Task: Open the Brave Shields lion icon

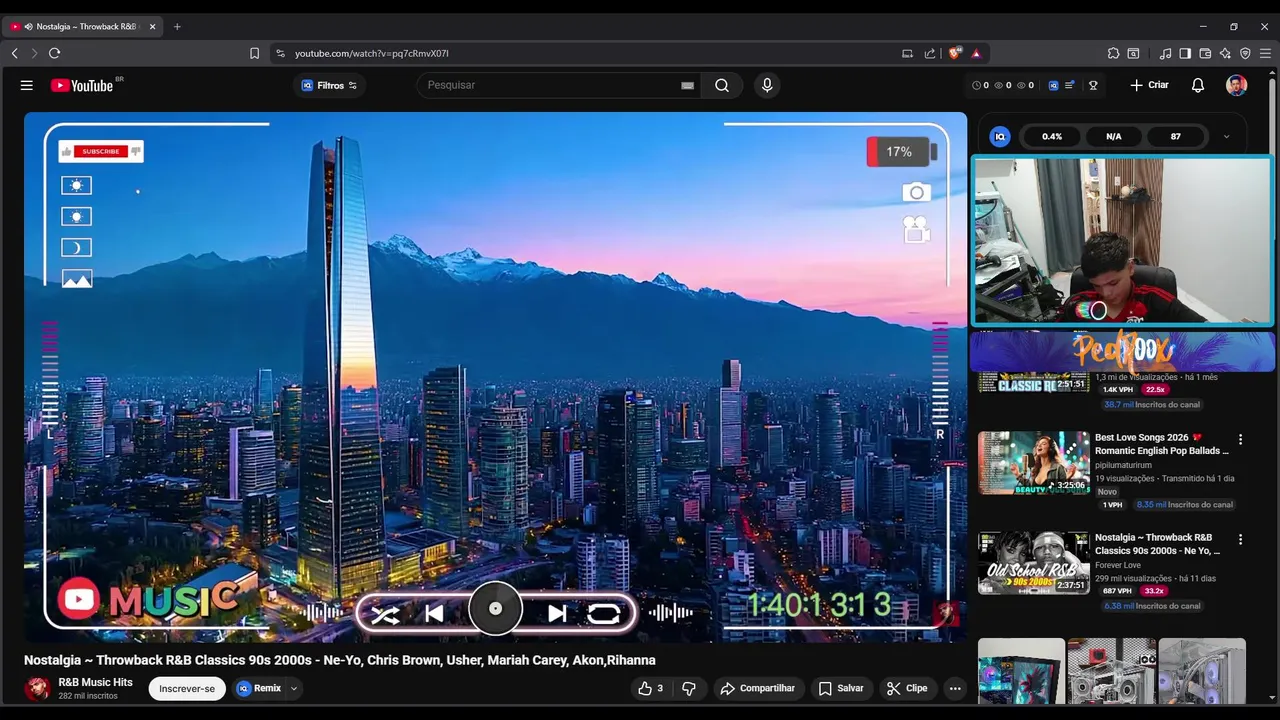Action: pos(955,53)
